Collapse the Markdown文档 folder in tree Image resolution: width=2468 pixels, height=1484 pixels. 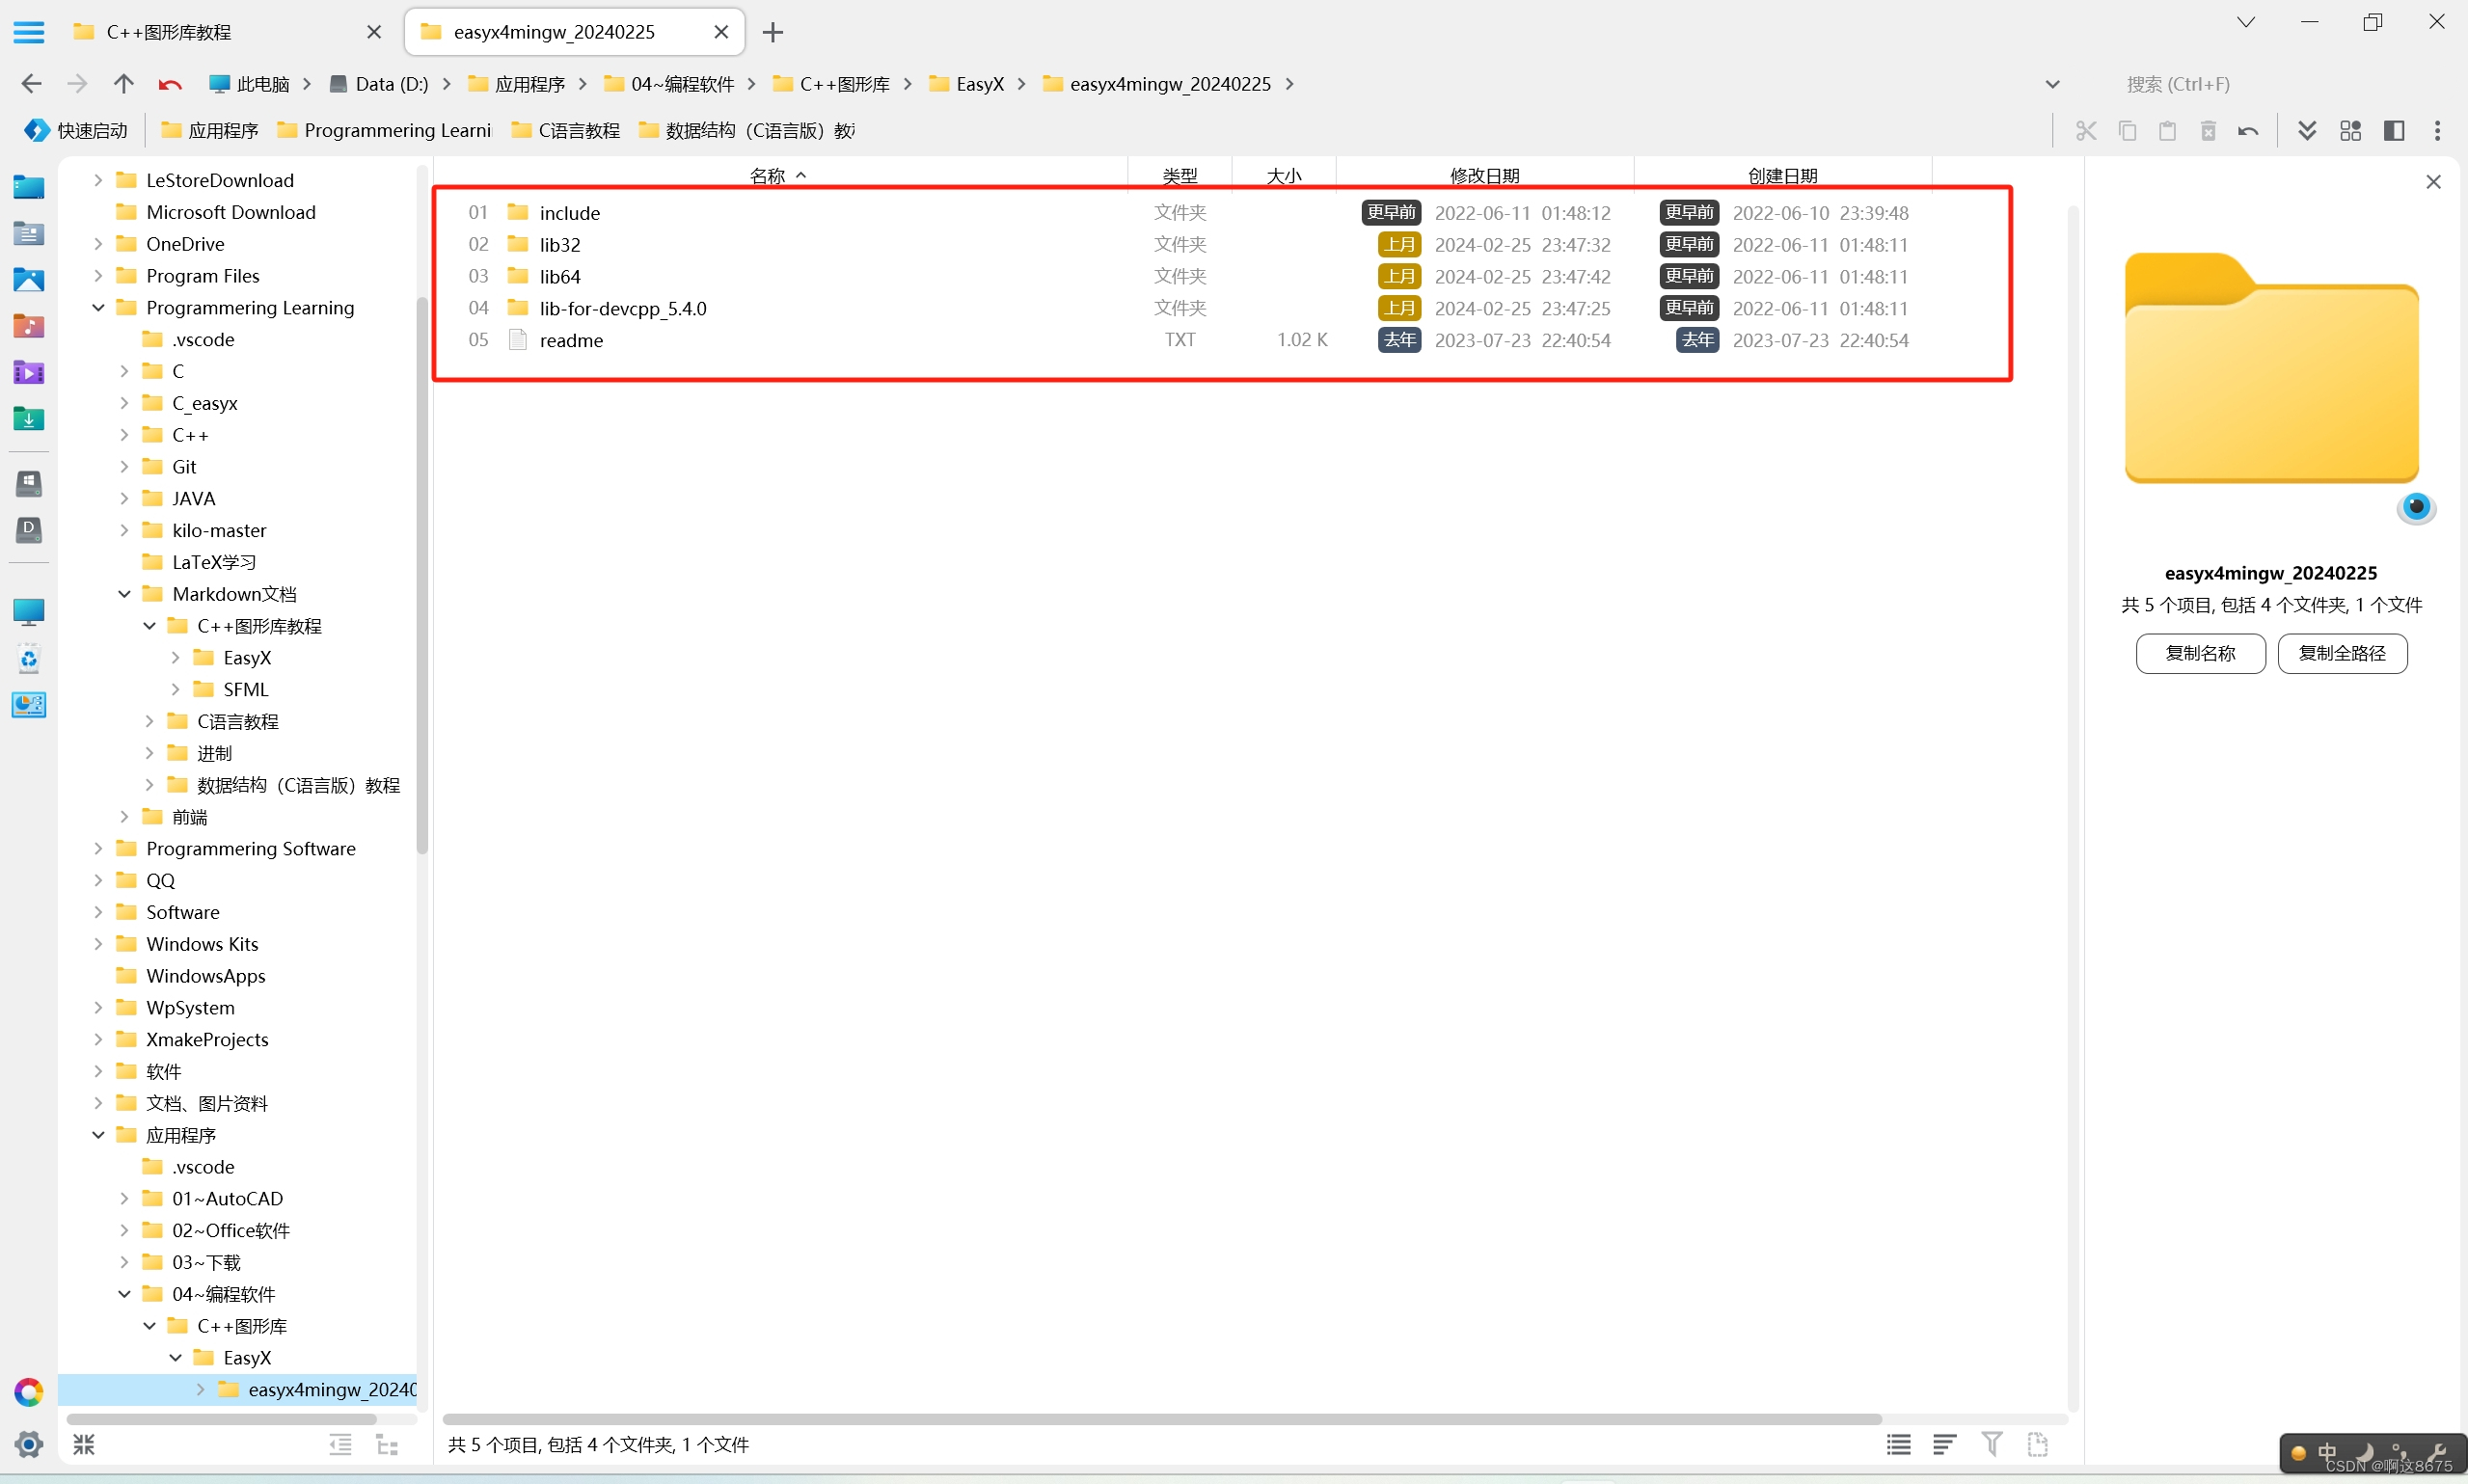(x=123, y=593)
